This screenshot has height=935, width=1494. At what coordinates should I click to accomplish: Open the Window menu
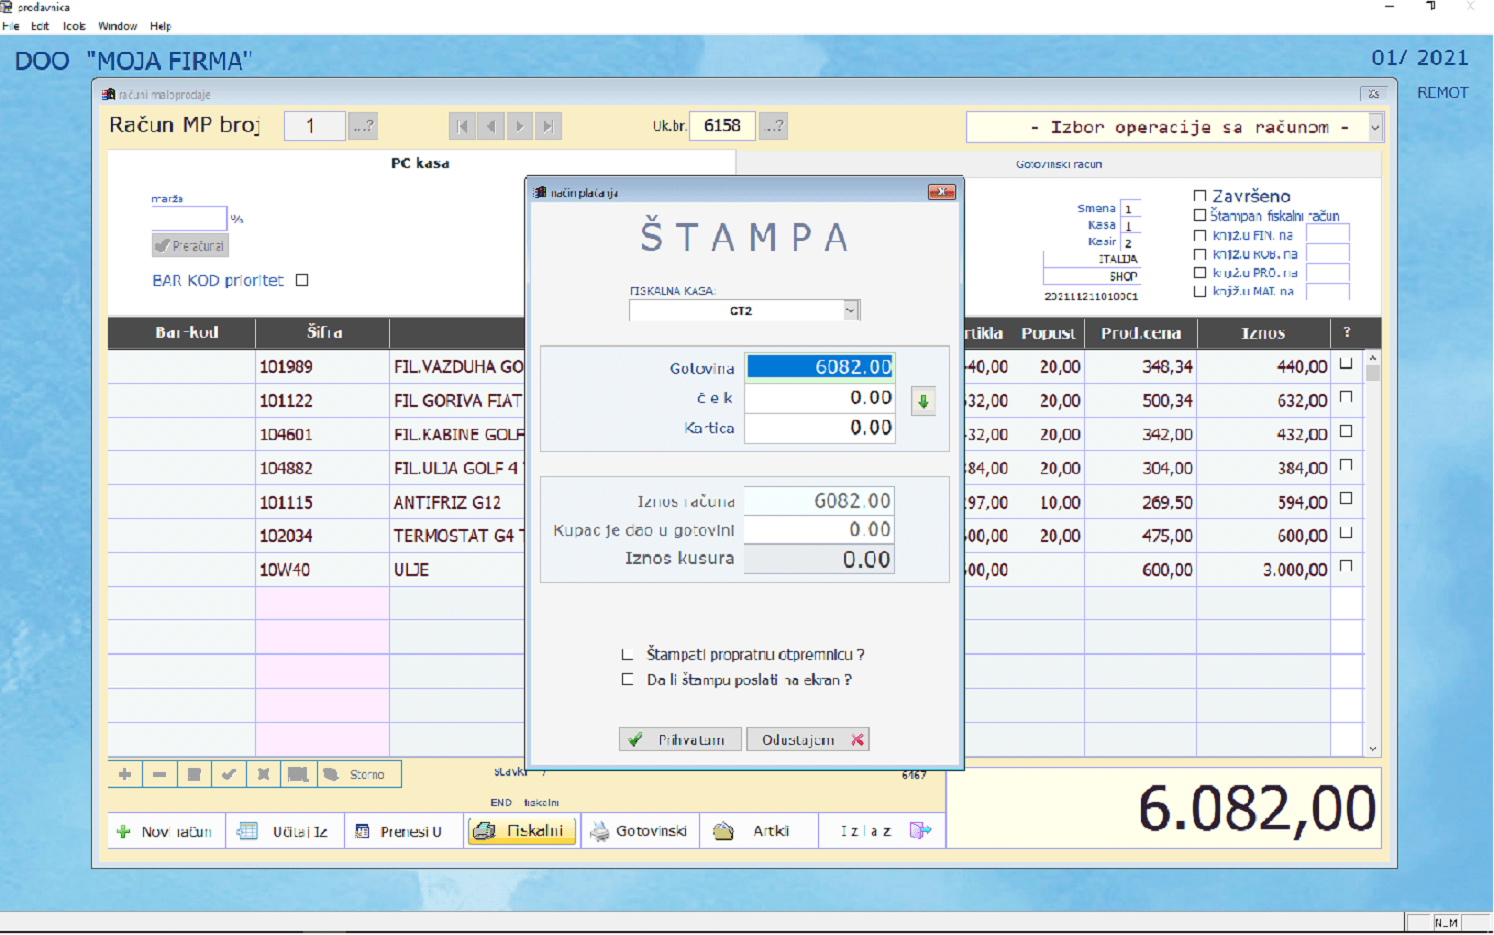[117, 26]
